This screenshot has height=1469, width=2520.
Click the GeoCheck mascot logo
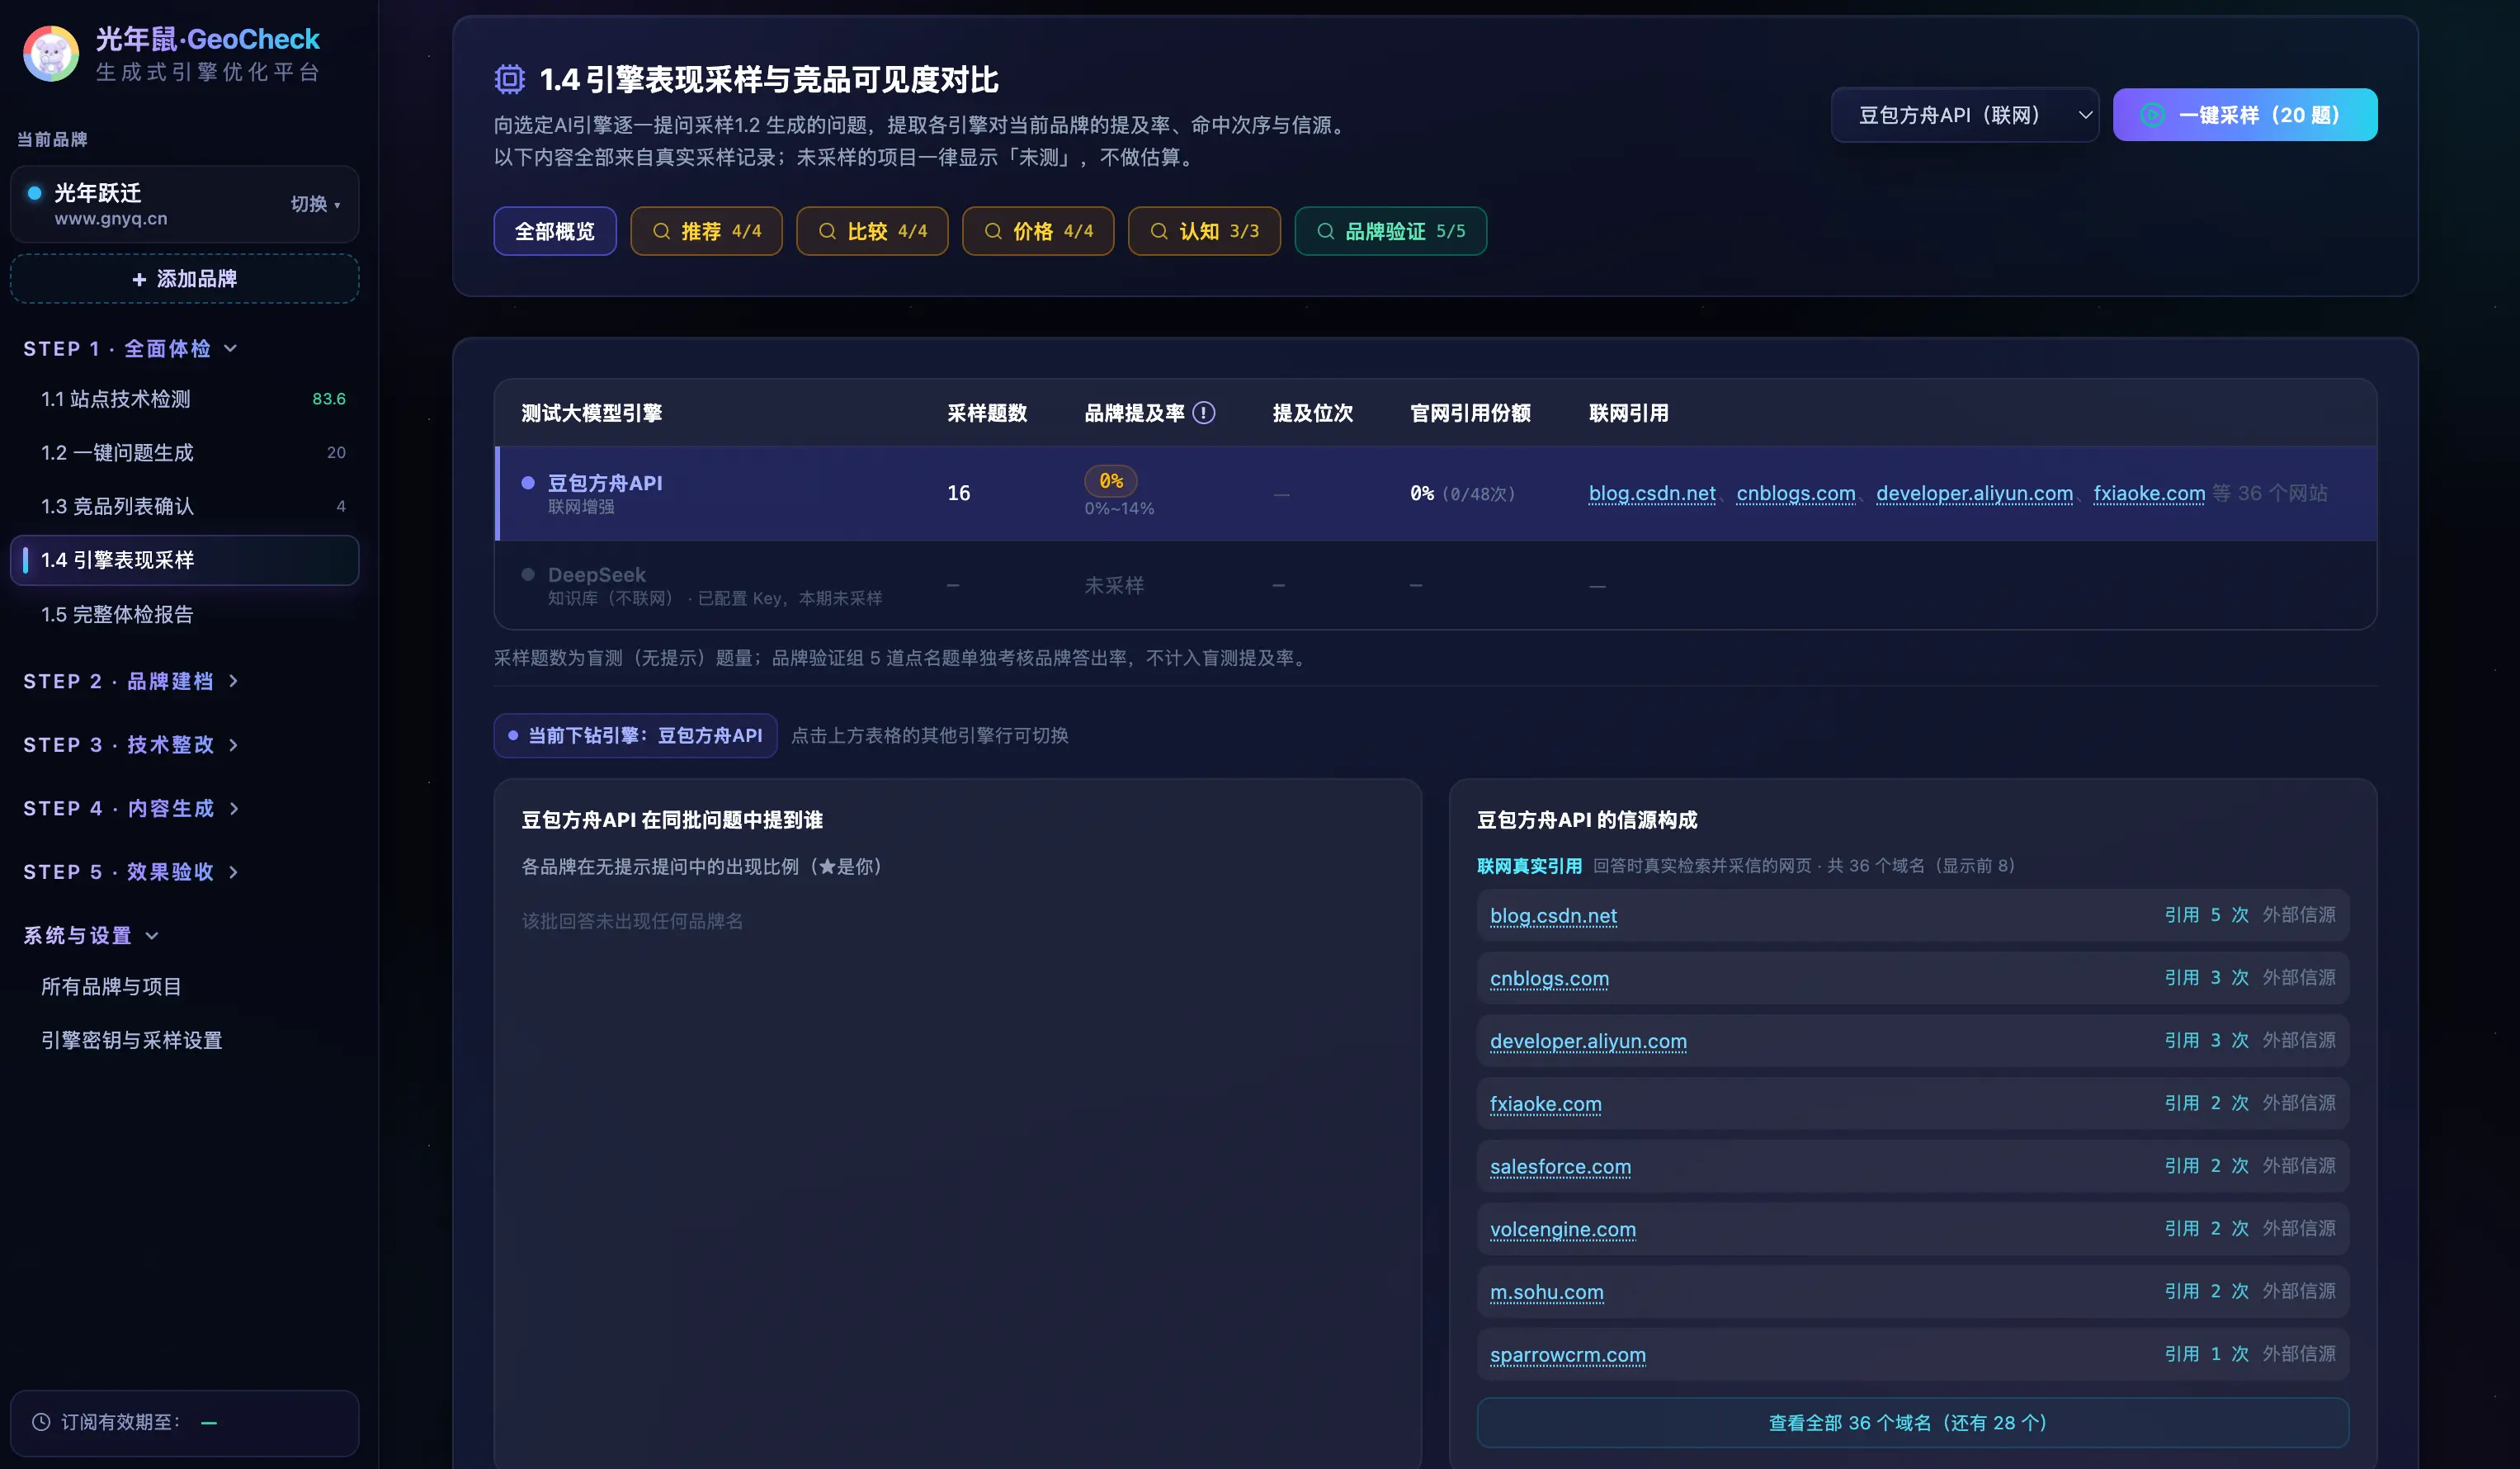[51, 54]
